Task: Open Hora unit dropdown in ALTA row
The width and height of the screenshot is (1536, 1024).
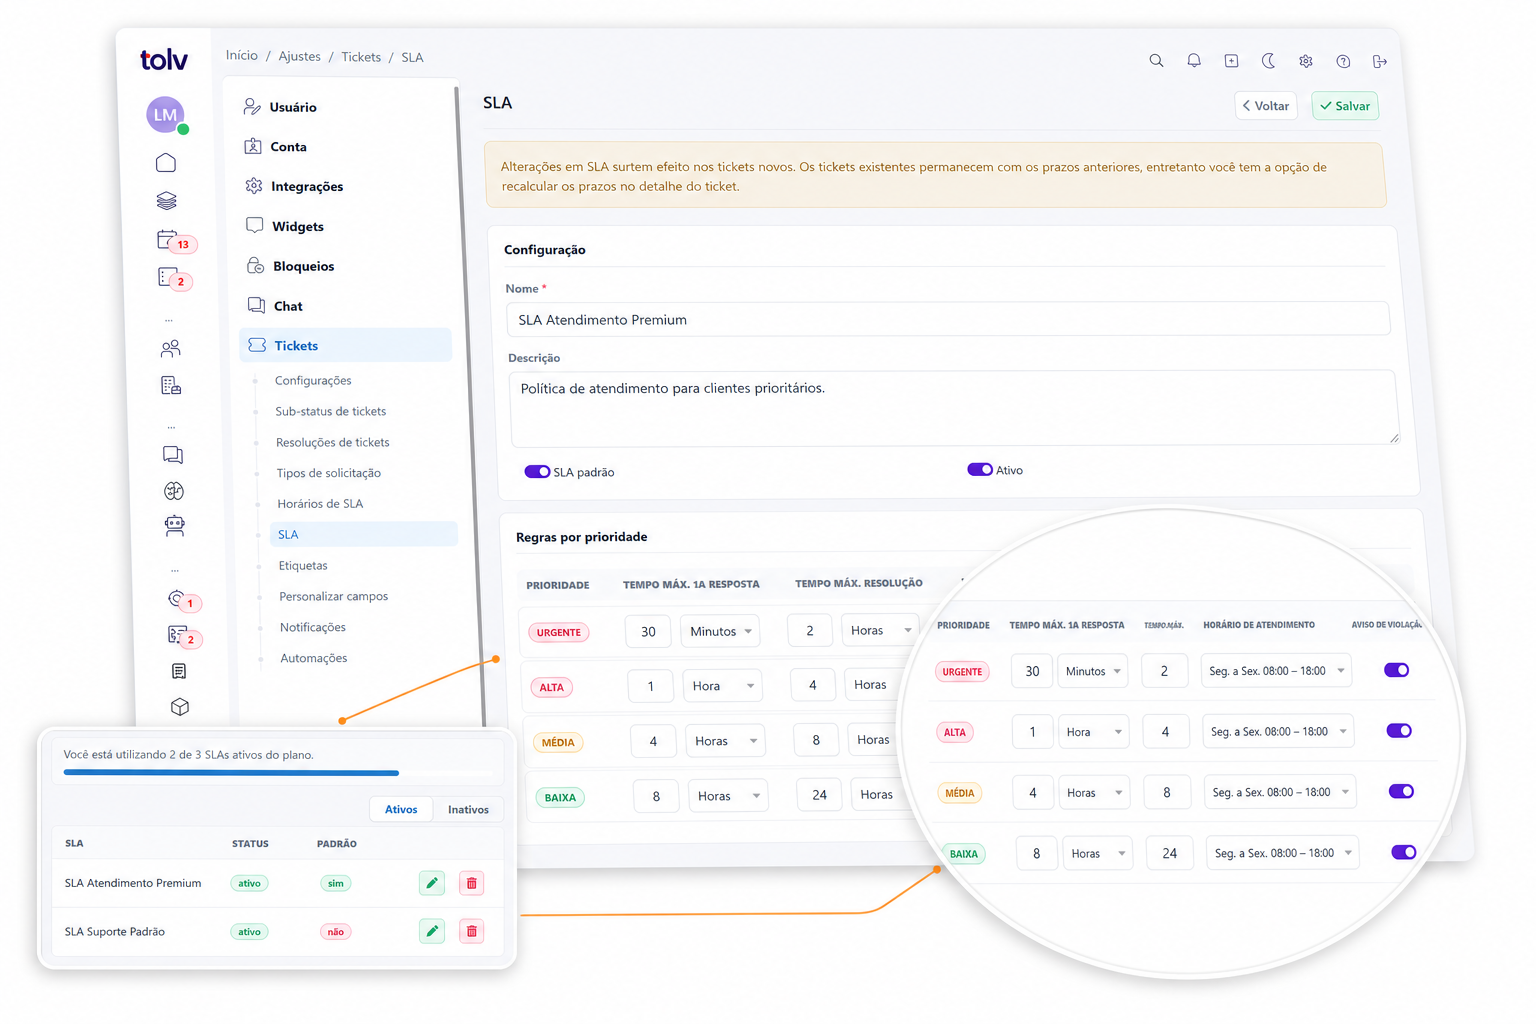Action: [723, 686]
